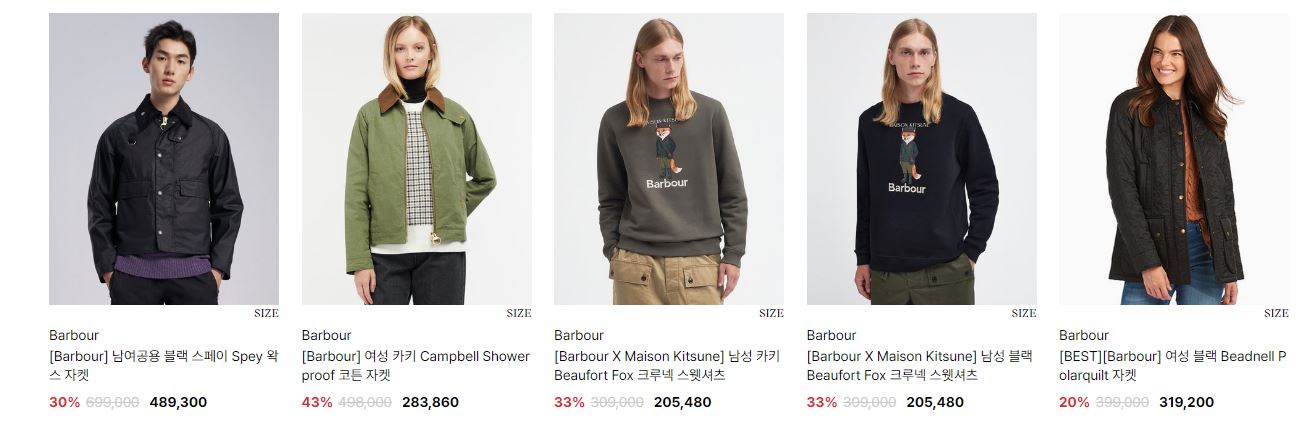Click SIZE under the black Fox sweatshirt
Viewport: 1314px width, 430px height.
coord(1024,313)
